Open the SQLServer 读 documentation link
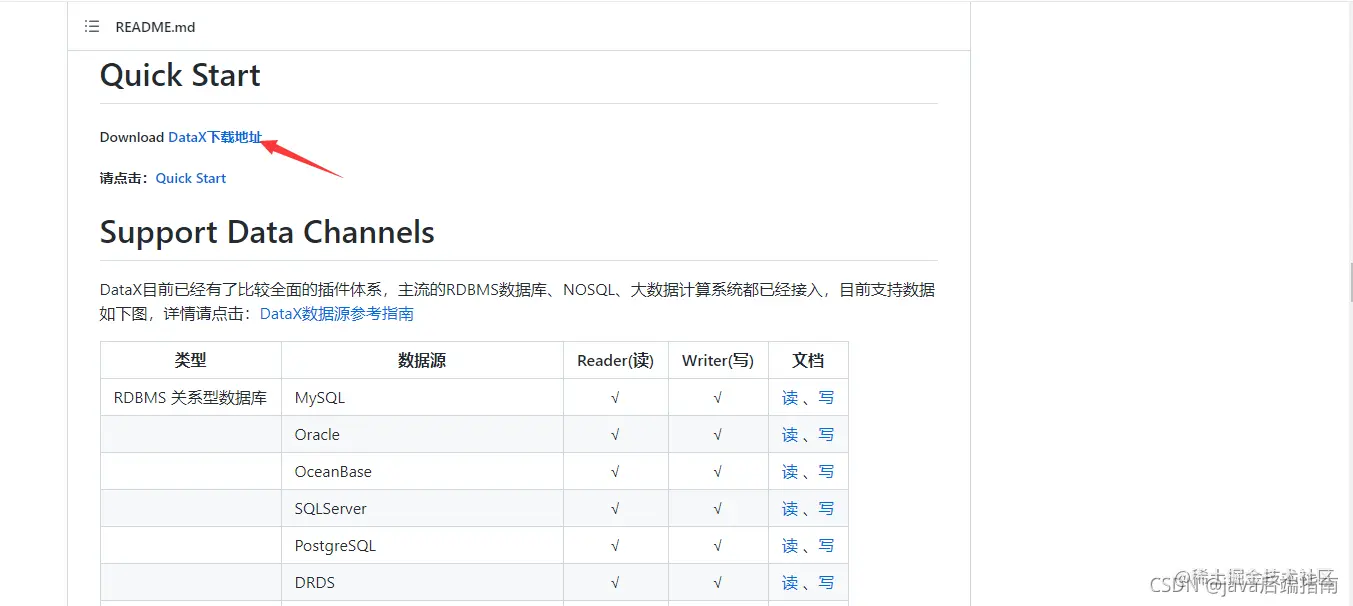Viewport: 1353px width, 606px height. click(x=790, y=508)
